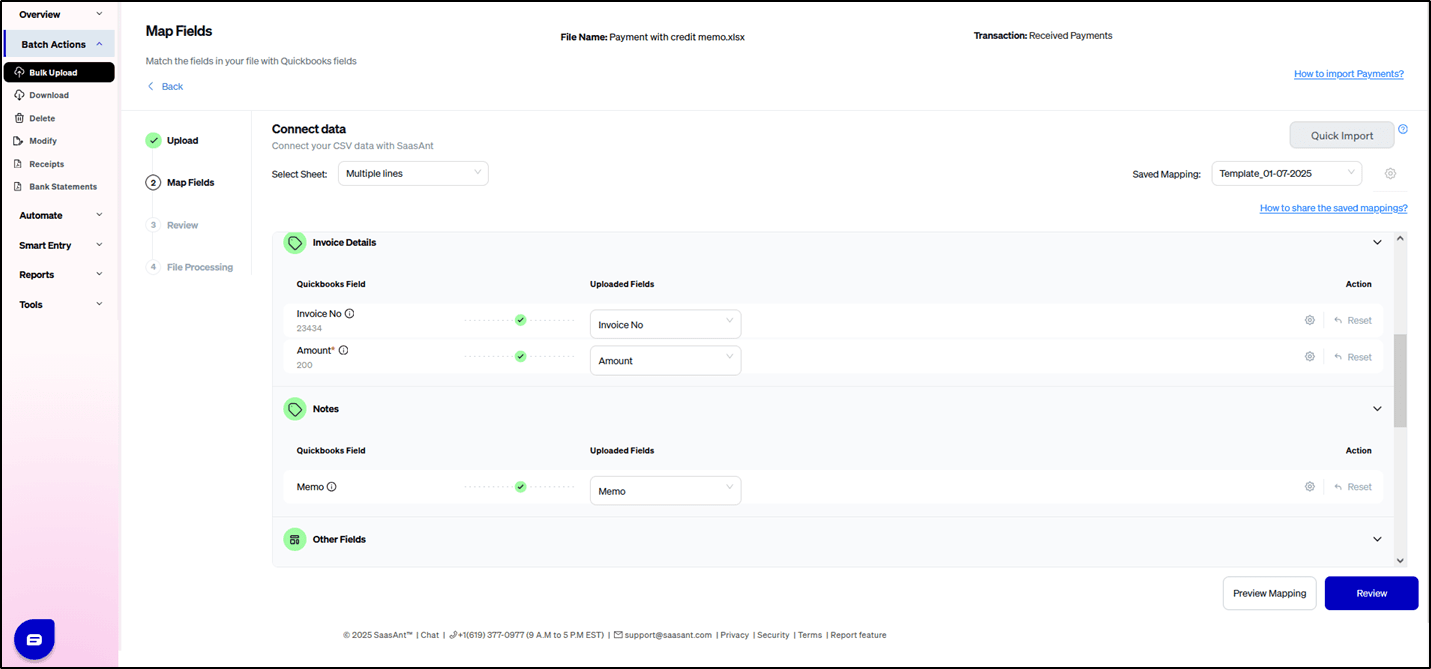Click the Review button
This screenshot has width=1431, height=669.
[1371, 593]
